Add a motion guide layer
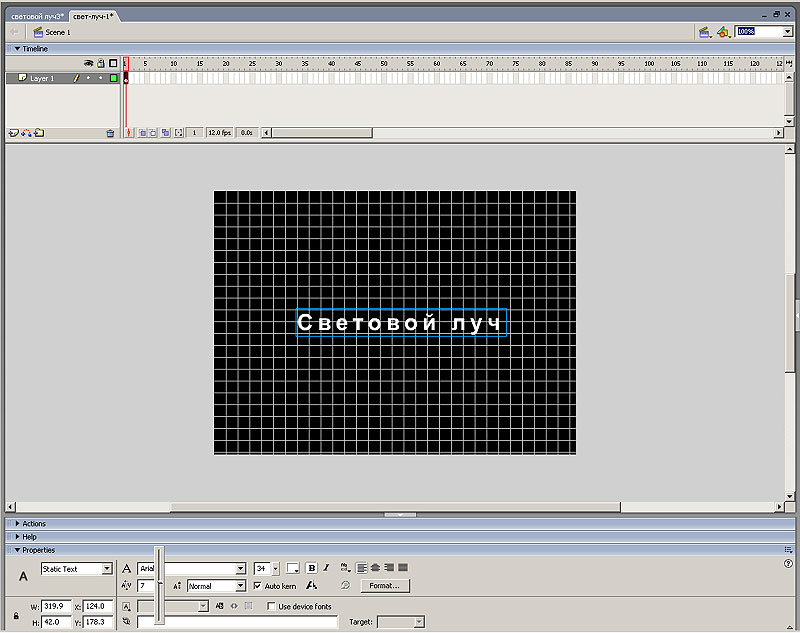The image size is (800, 633). pyautogui.click(x=26, y=132)
